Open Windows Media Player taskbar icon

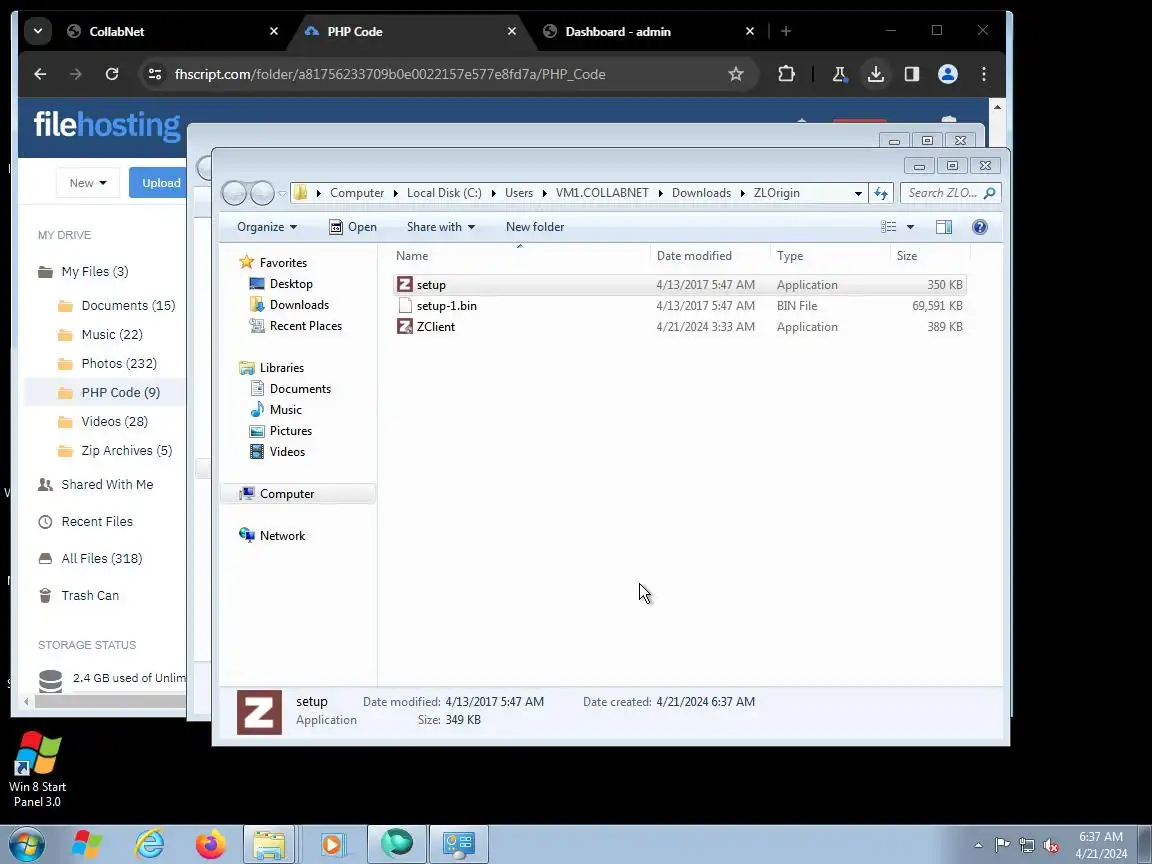coord(332,845)
